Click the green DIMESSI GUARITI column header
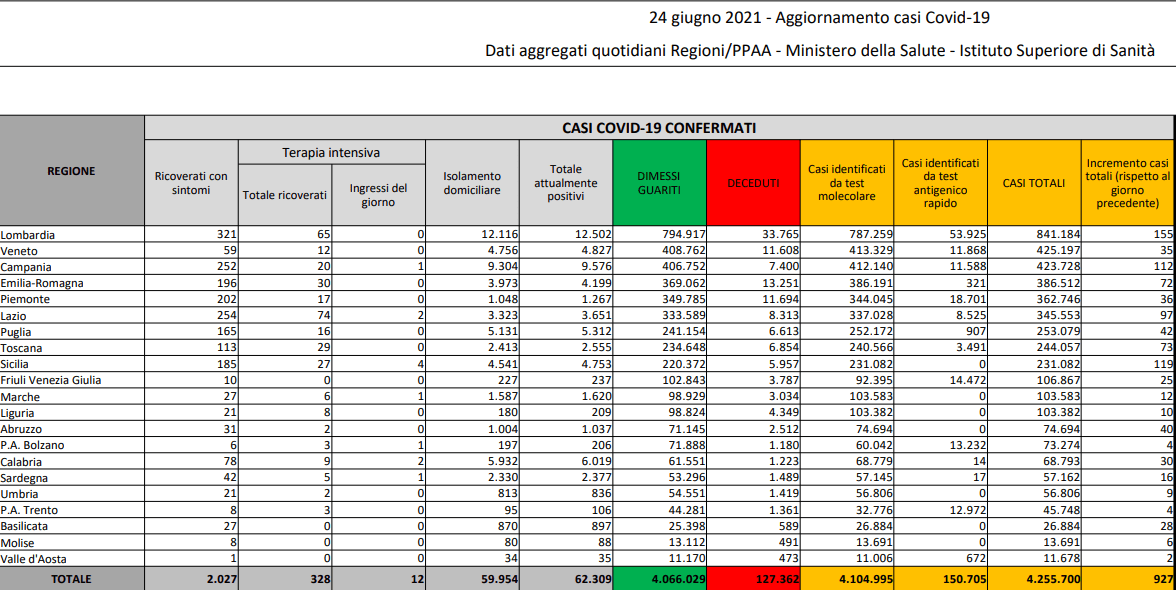 point(659,182)
